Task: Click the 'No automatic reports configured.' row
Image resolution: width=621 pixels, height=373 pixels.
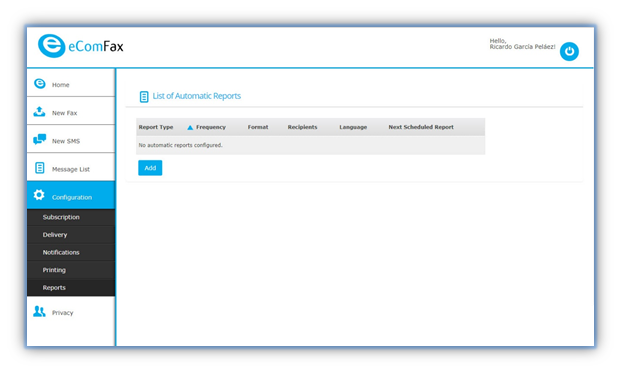Action: (310, 145)
